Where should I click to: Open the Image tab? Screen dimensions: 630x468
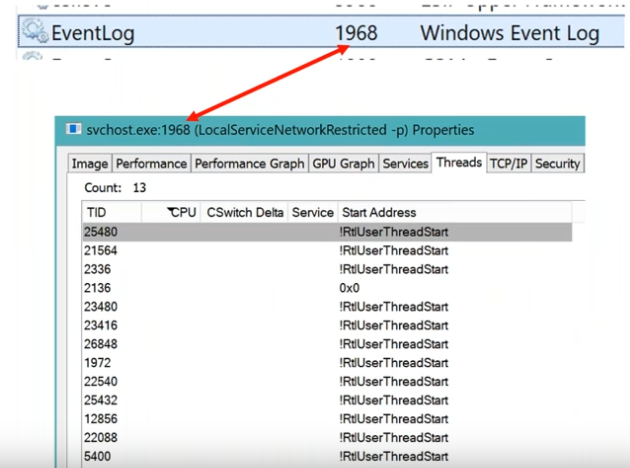pyautogui.click(x=90, y=163)
